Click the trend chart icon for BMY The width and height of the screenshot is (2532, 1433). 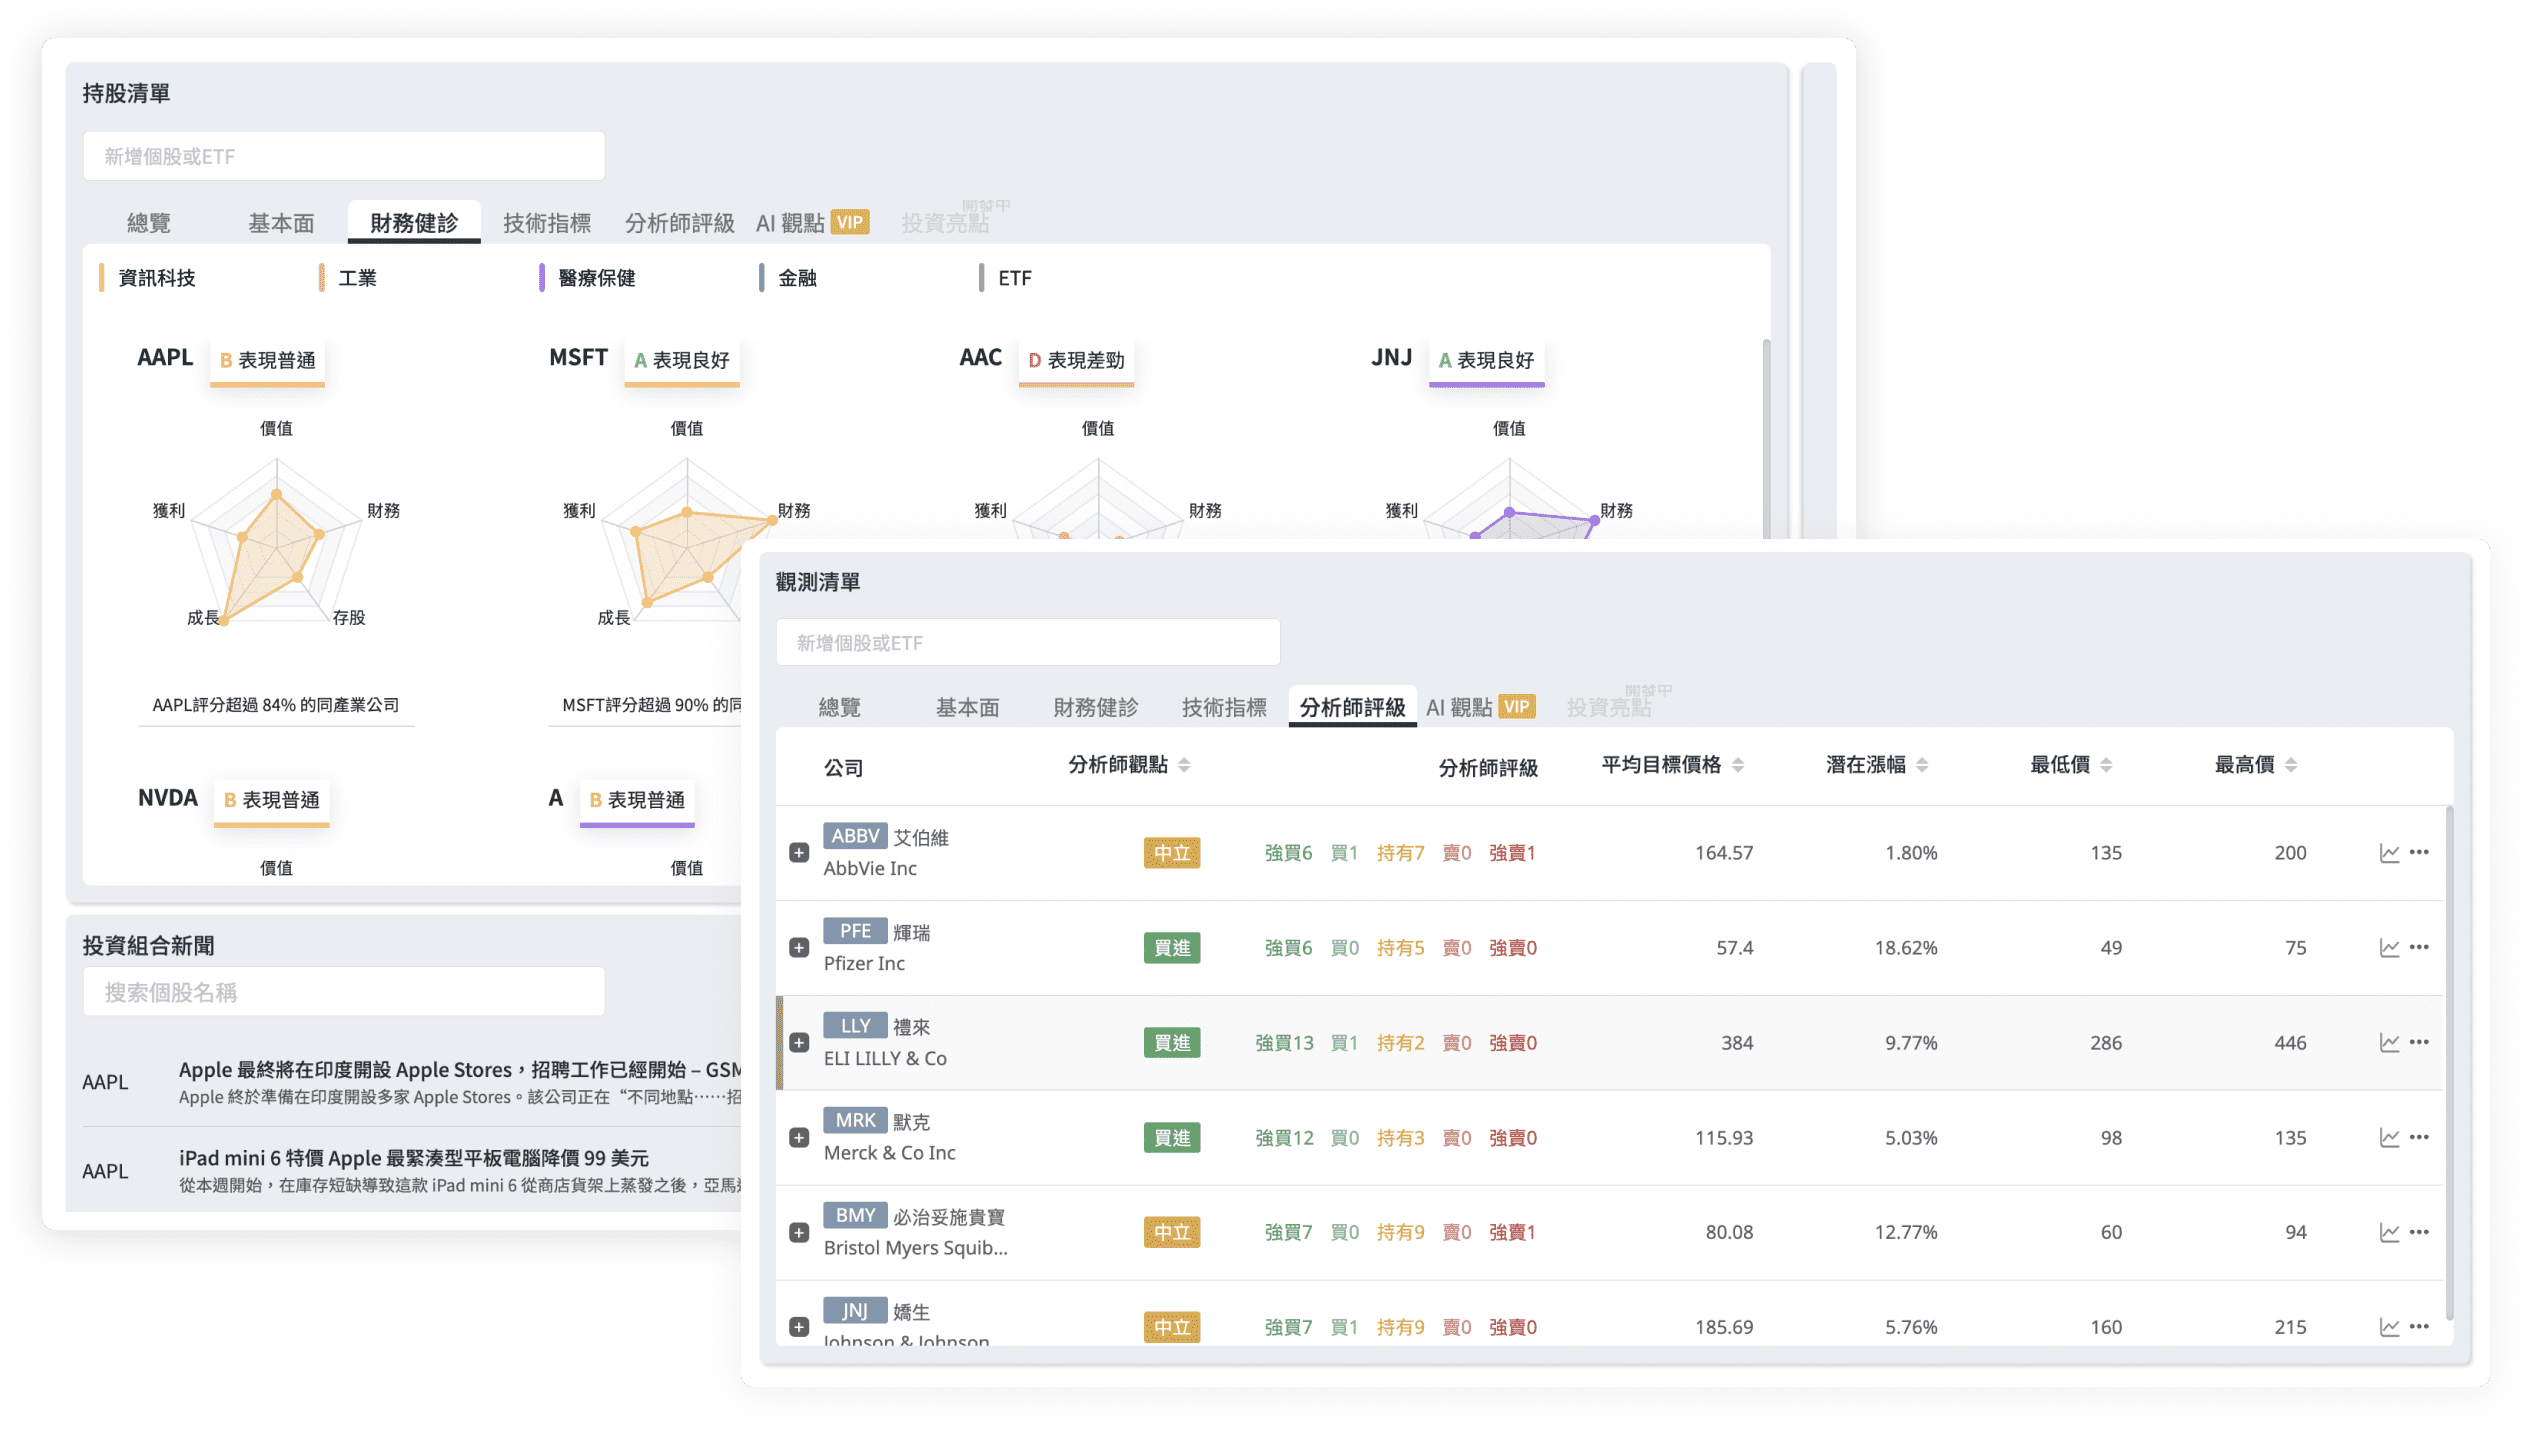click(2389, 1233)
